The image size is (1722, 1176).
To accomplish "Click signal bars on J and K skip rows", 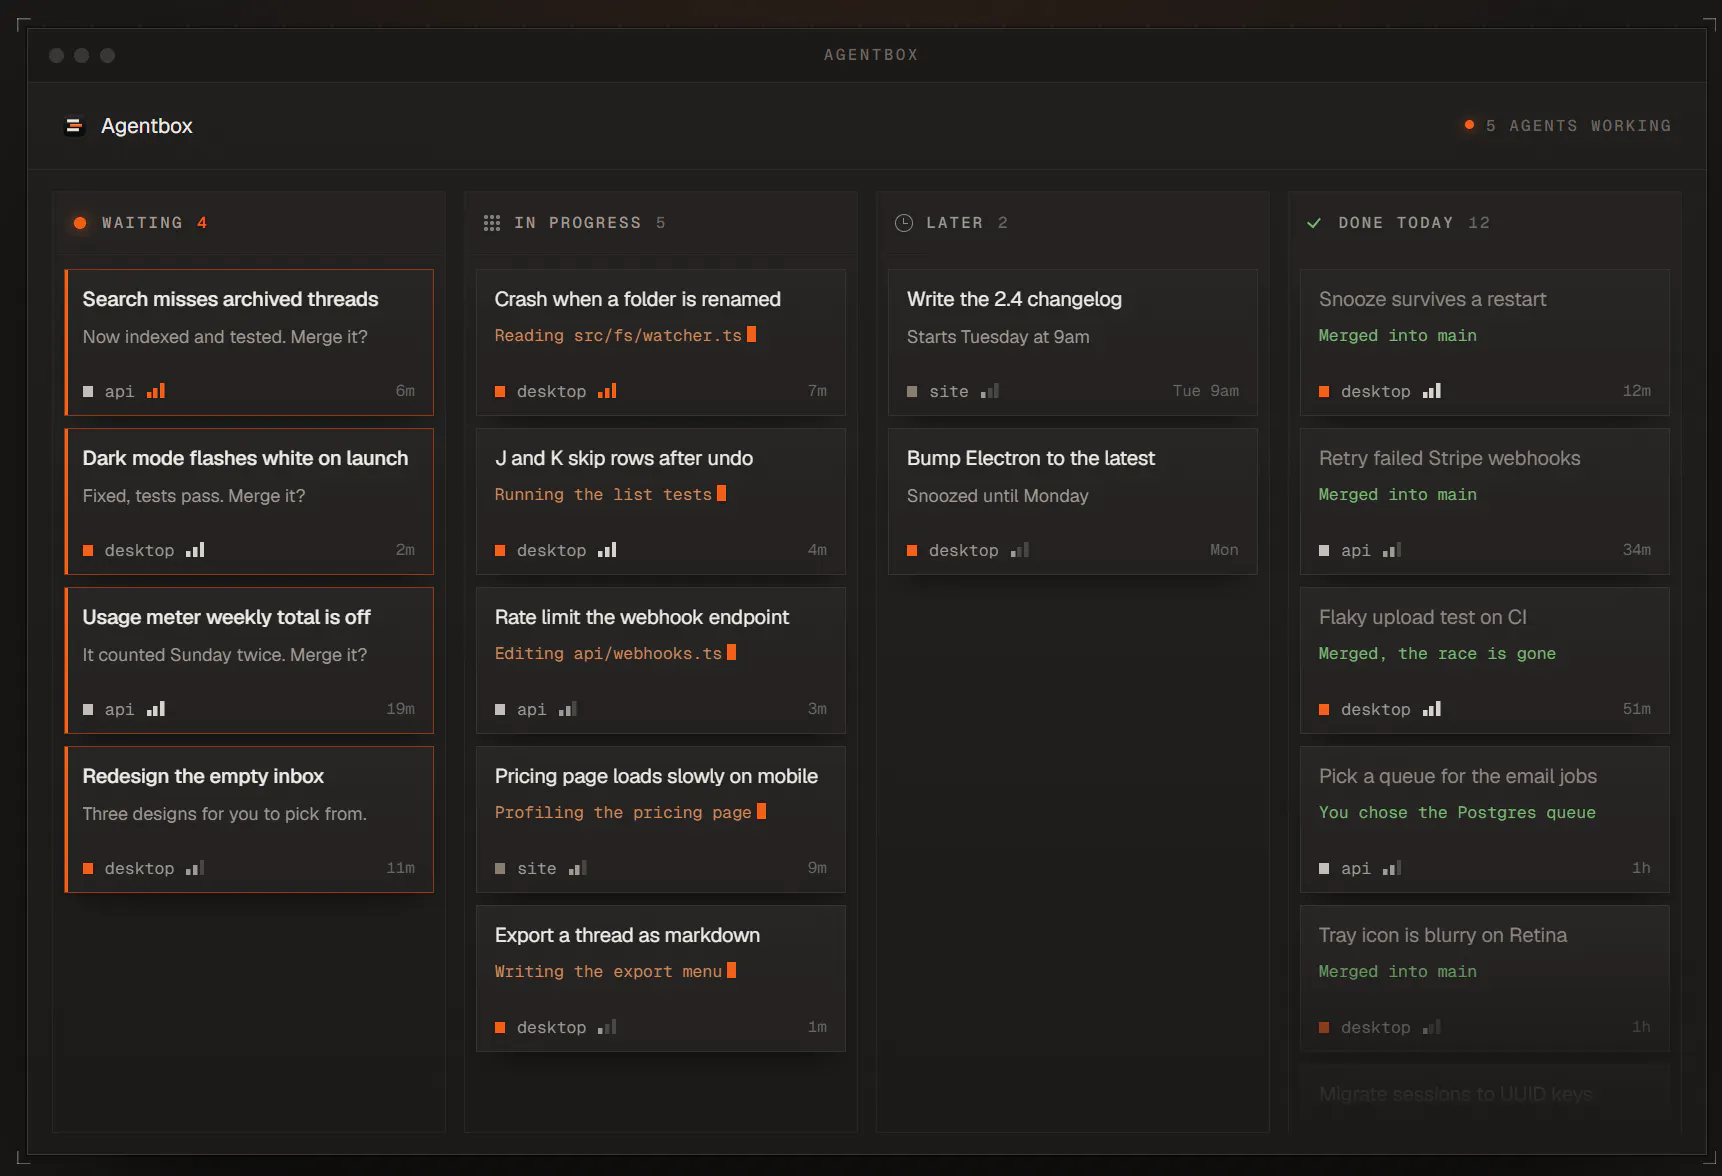I will point(608,550).
